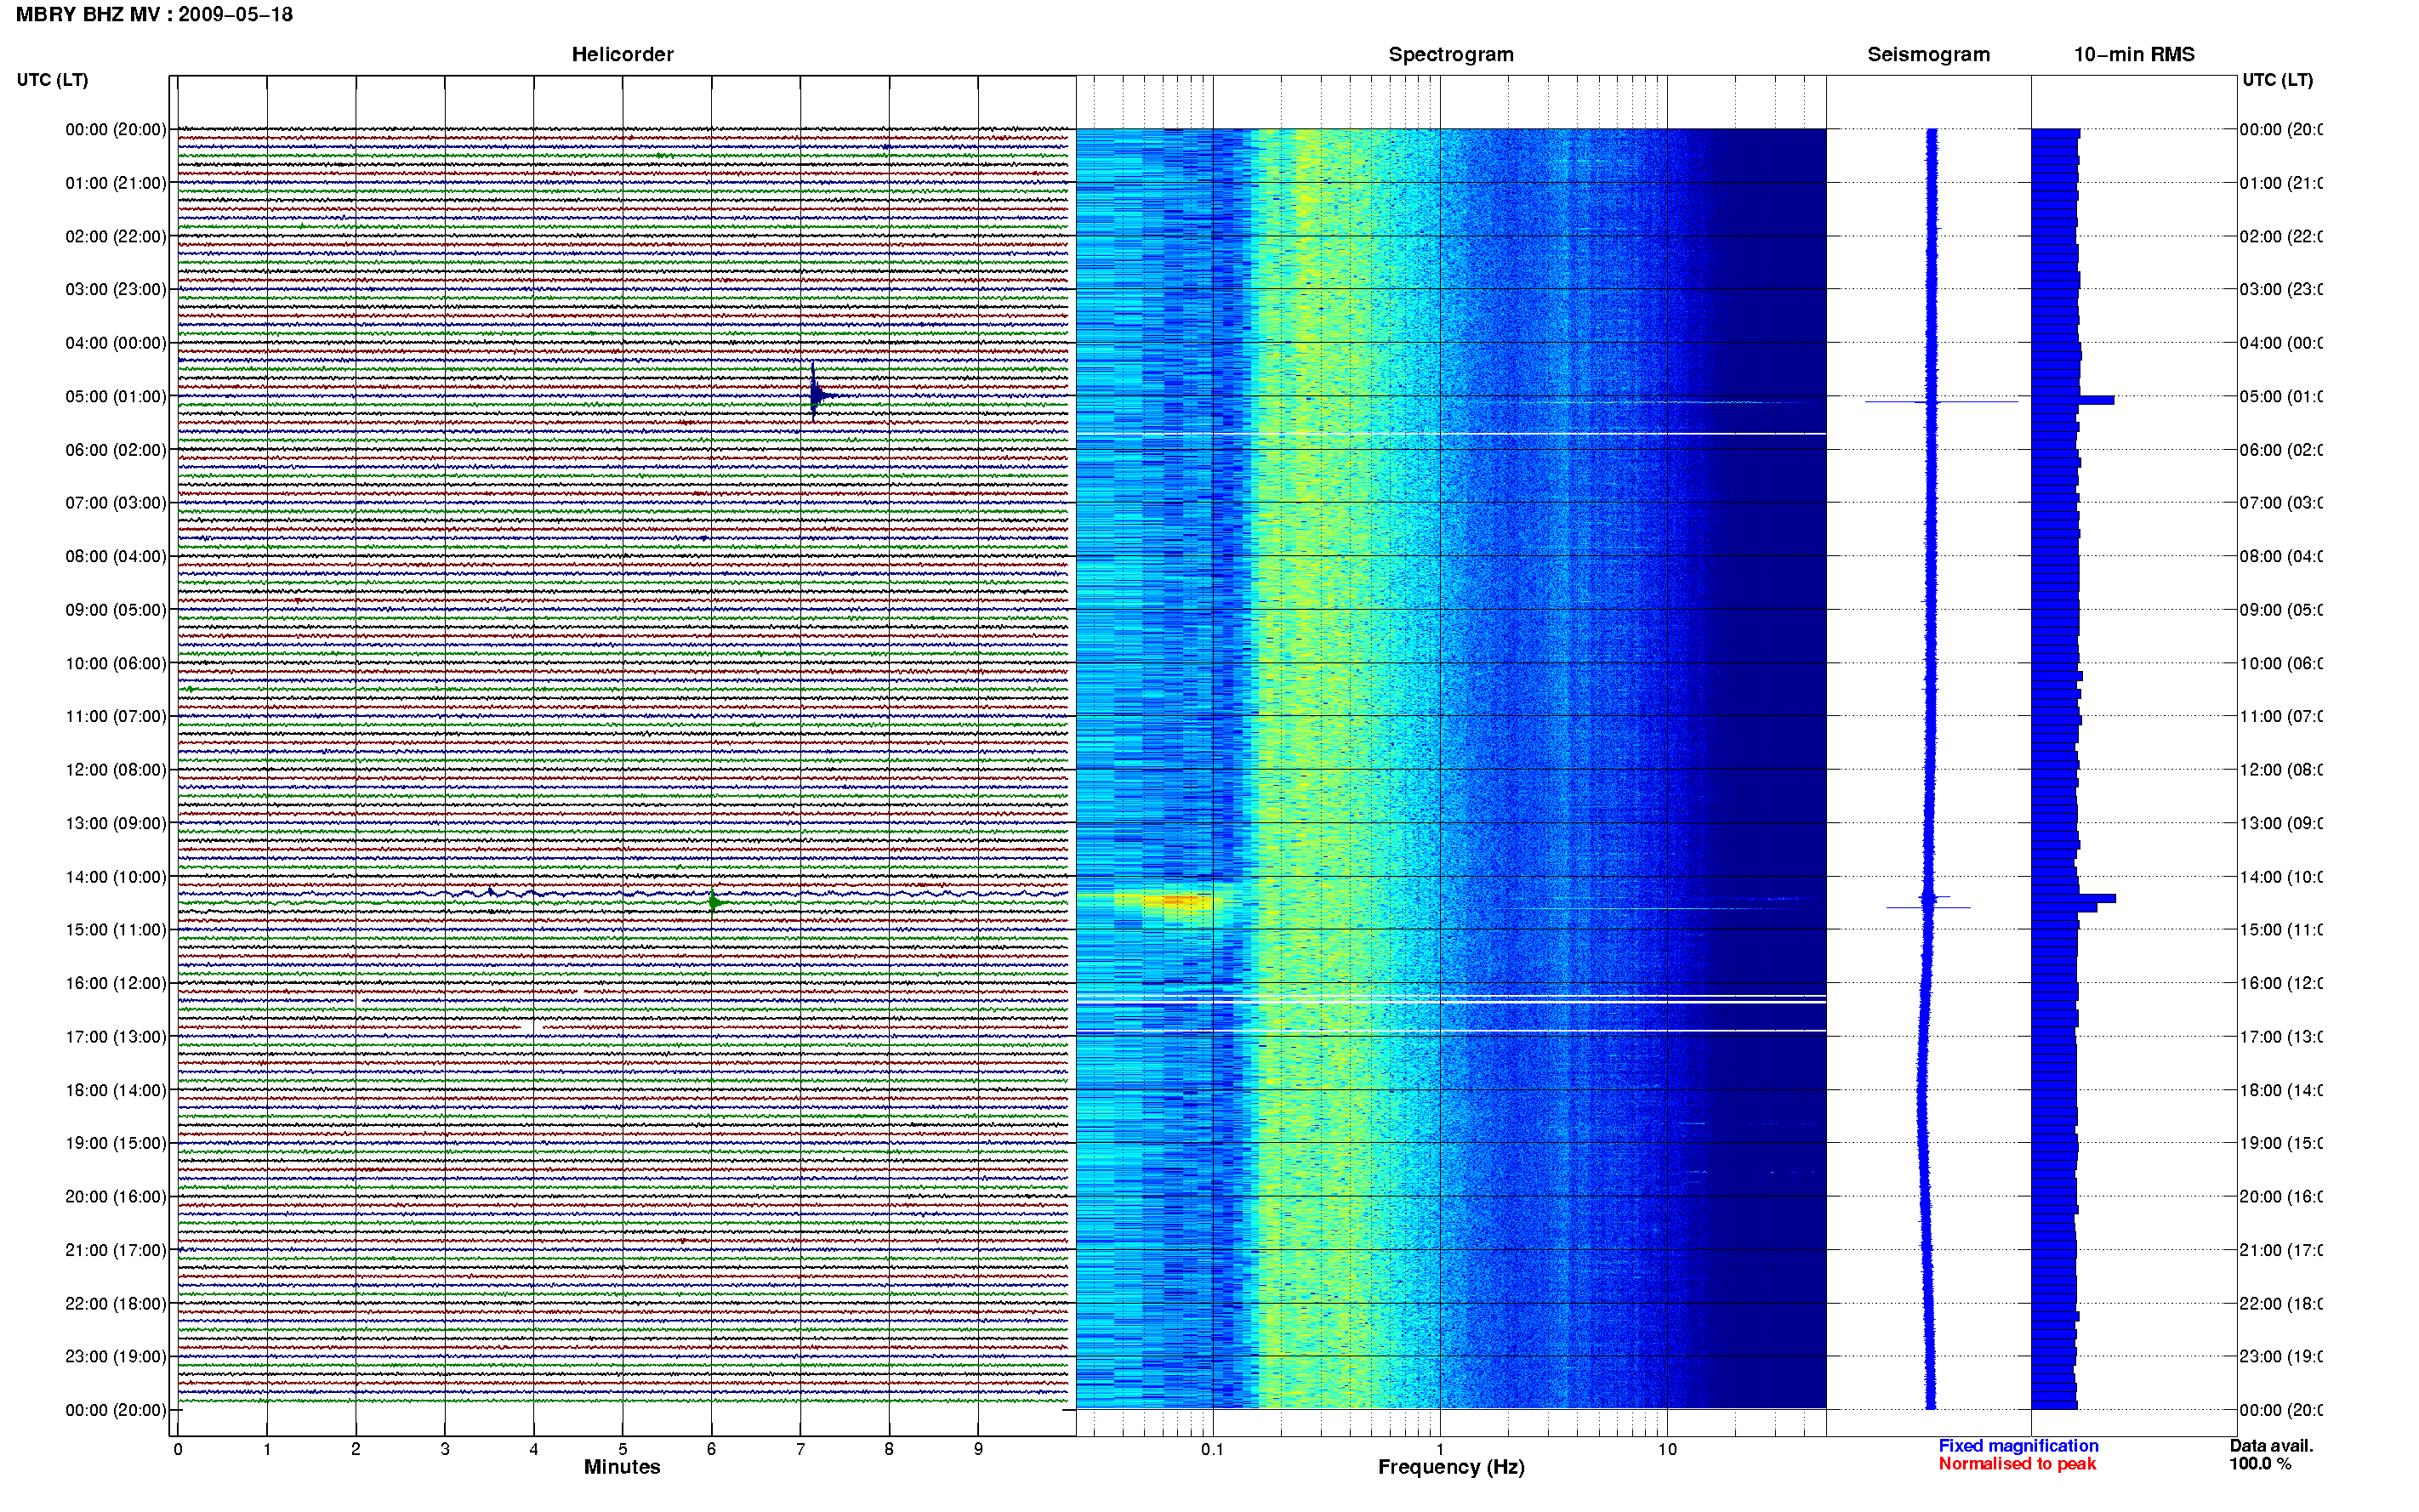
Task: Click left time label '22:00 (18:00)'
Action: click(116, 1304)
